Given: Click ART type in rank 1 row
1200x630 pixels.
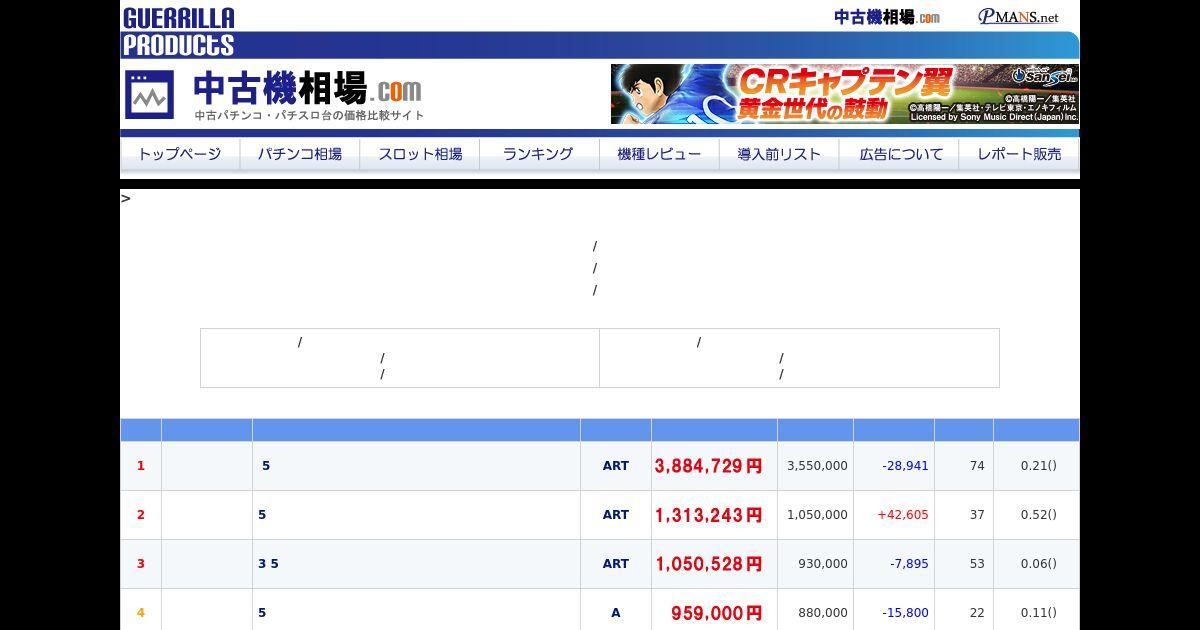Looking at the screenshot, I should click(x=616, y=466).
